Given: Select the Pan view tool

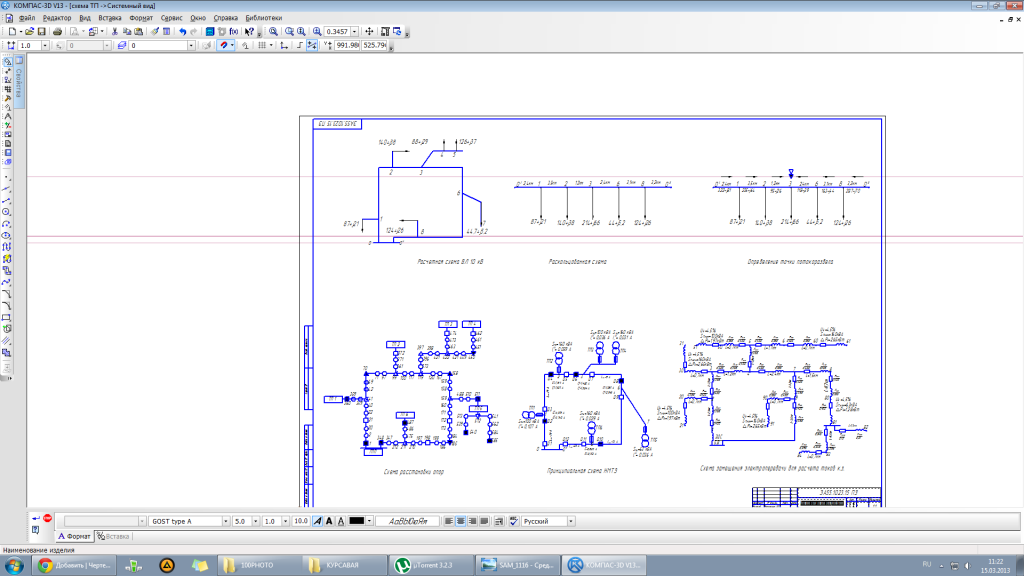Looking at the screenshot, I should pyautogui.click(x=369, y=32).
